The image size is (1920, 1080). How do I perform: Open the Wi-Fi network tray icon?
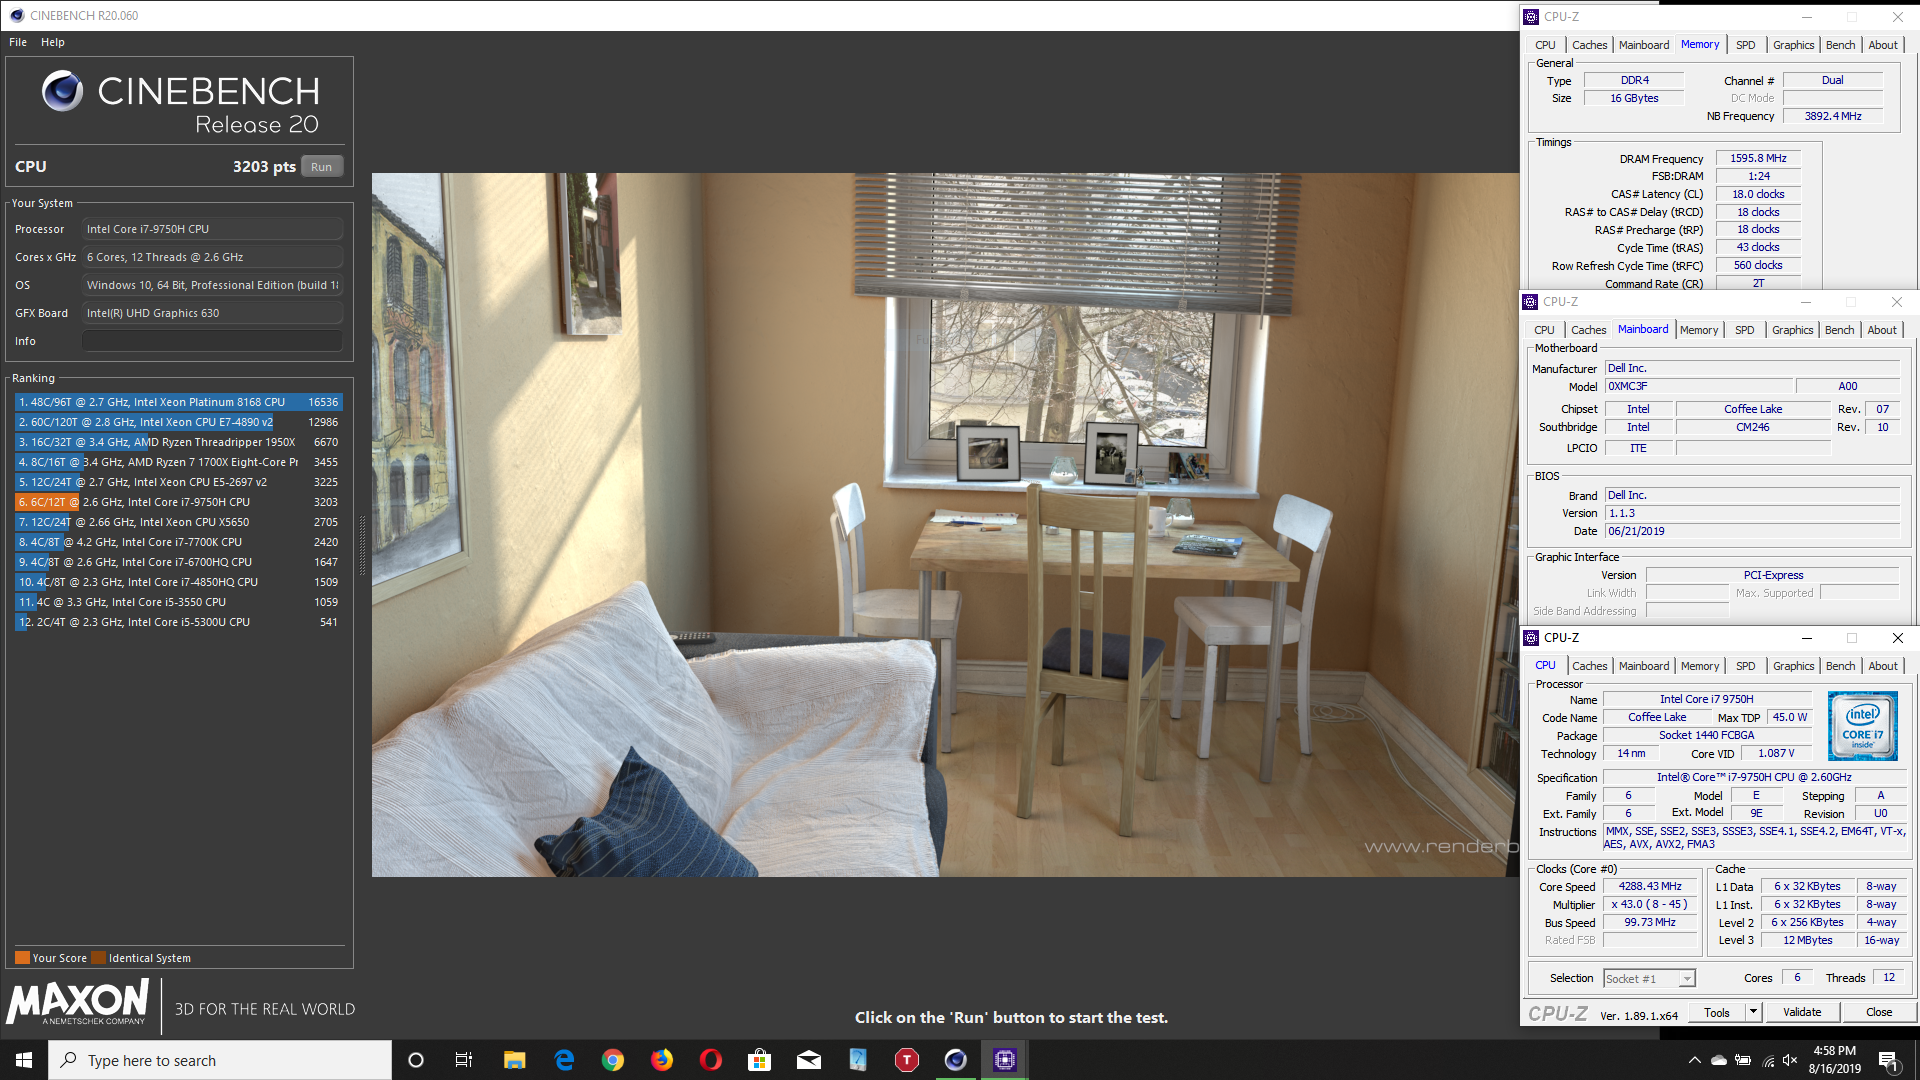click(x=1768, y=1060)
